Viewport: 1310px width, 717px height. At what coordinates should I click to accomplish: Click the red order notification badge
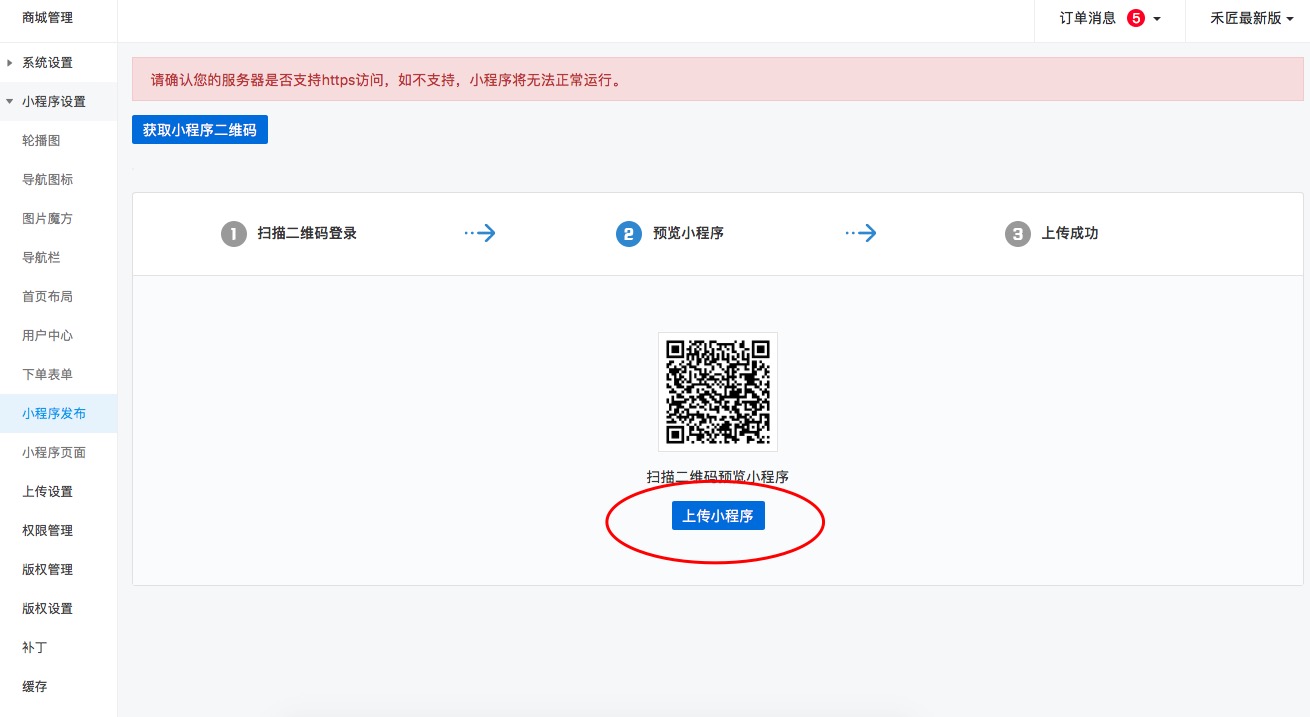[x=1135, y=18]
